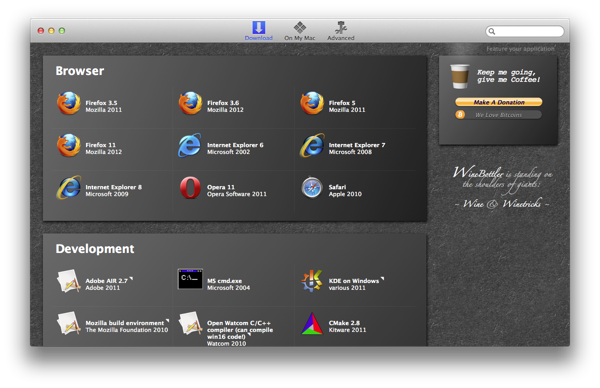Click the Firefox 3.5 Mozilla 2011 label
Viewport: 600px width, 388px height.
click(104, 106)
